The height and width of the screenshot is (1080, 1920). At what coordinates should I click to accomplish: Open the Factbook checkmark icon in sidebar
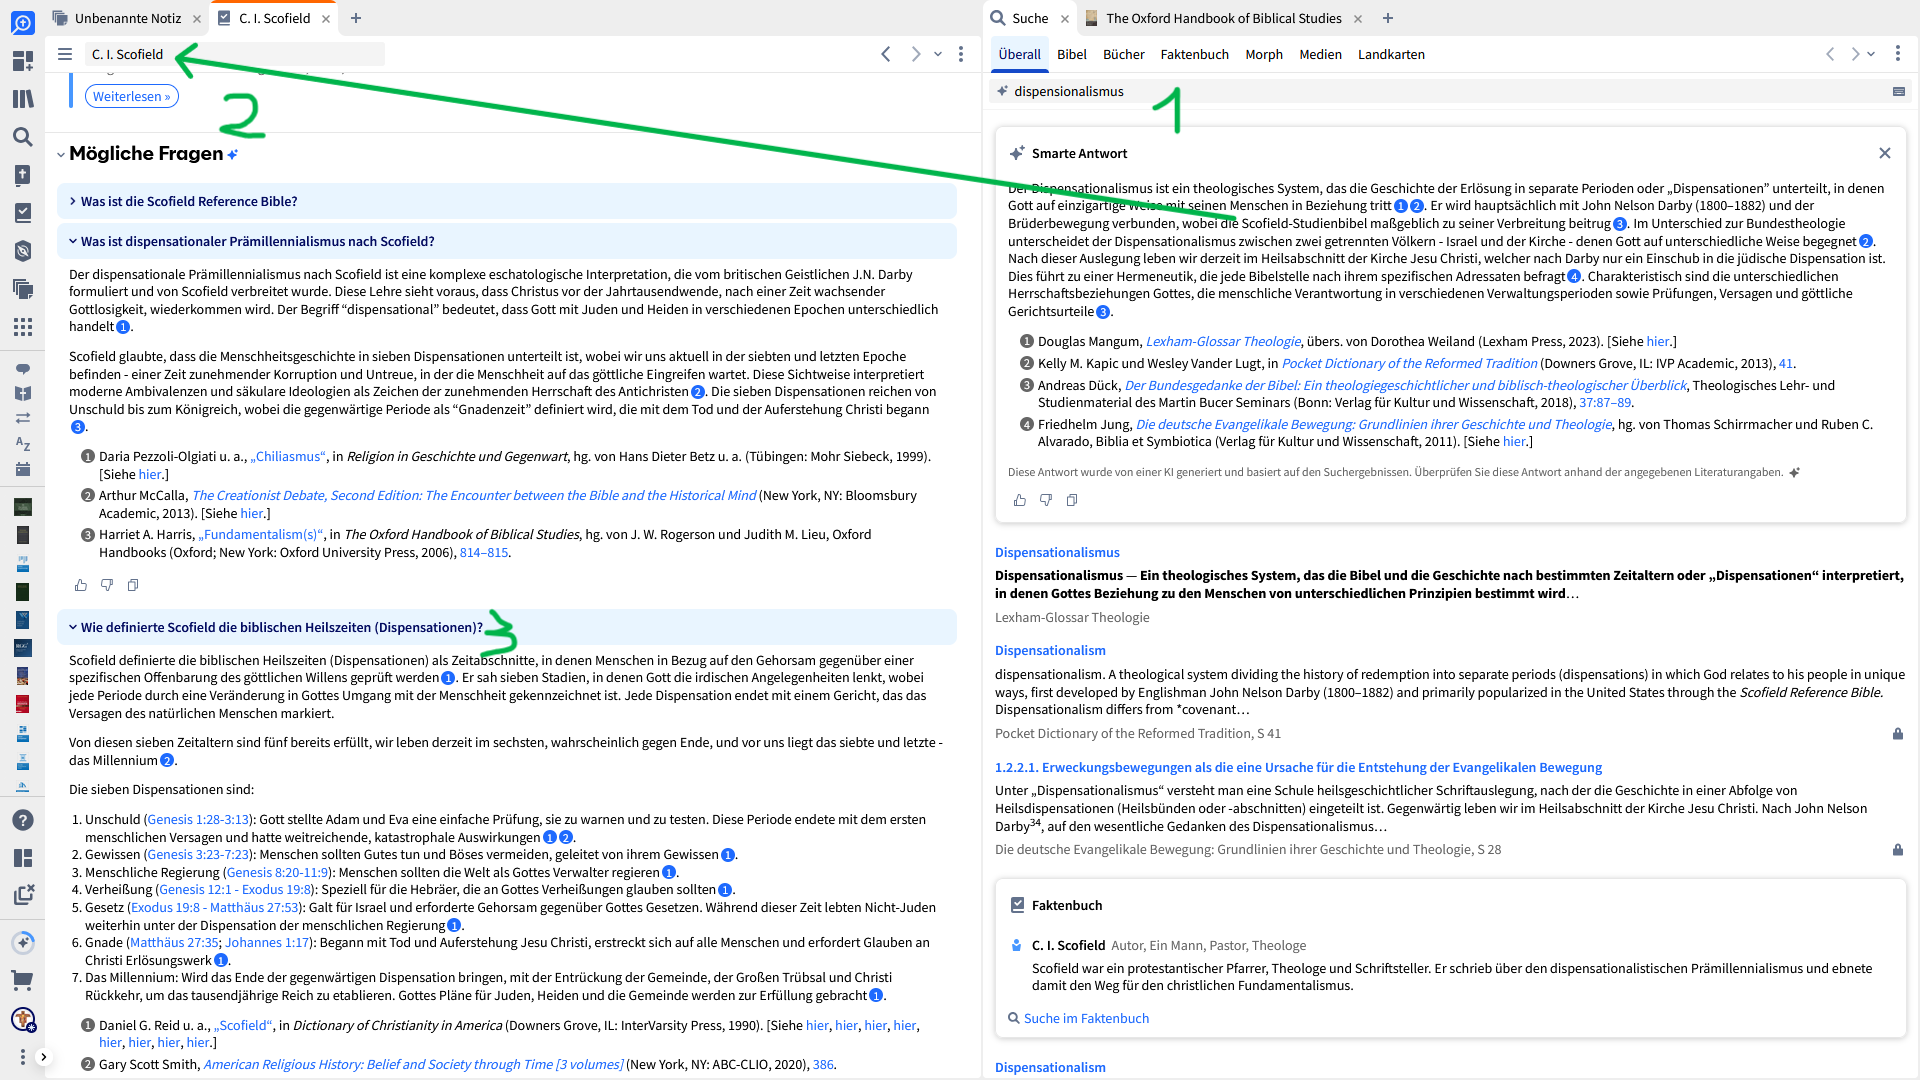(22, 213)
